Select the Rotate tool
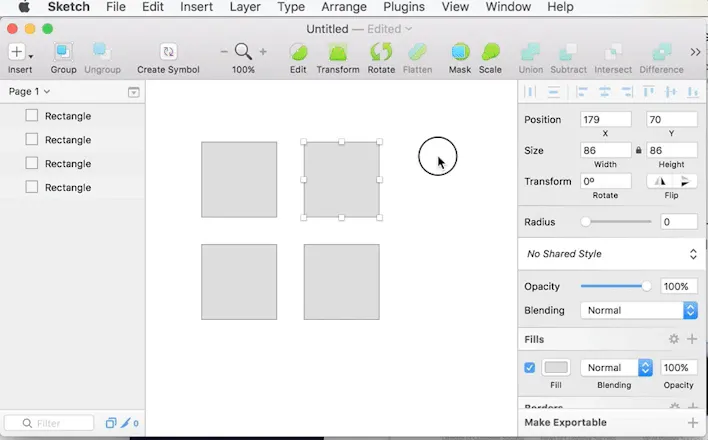 [381, 52]
